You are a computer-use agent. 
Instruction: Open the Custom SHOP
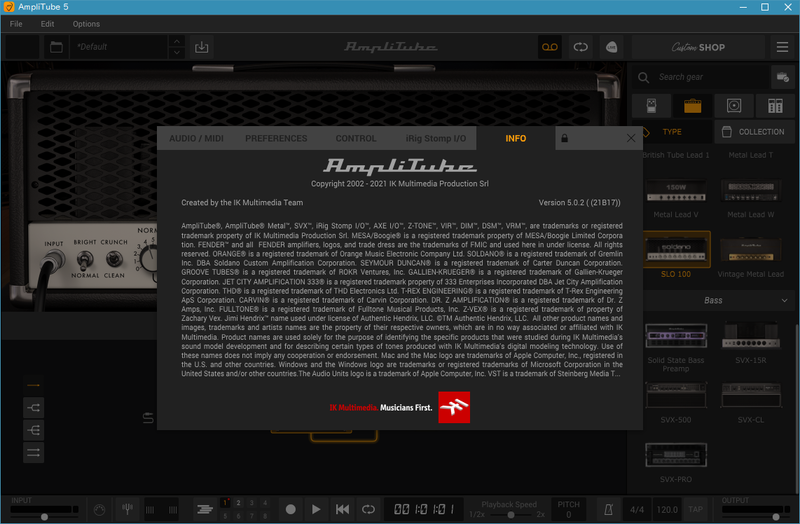click(698, 47)
